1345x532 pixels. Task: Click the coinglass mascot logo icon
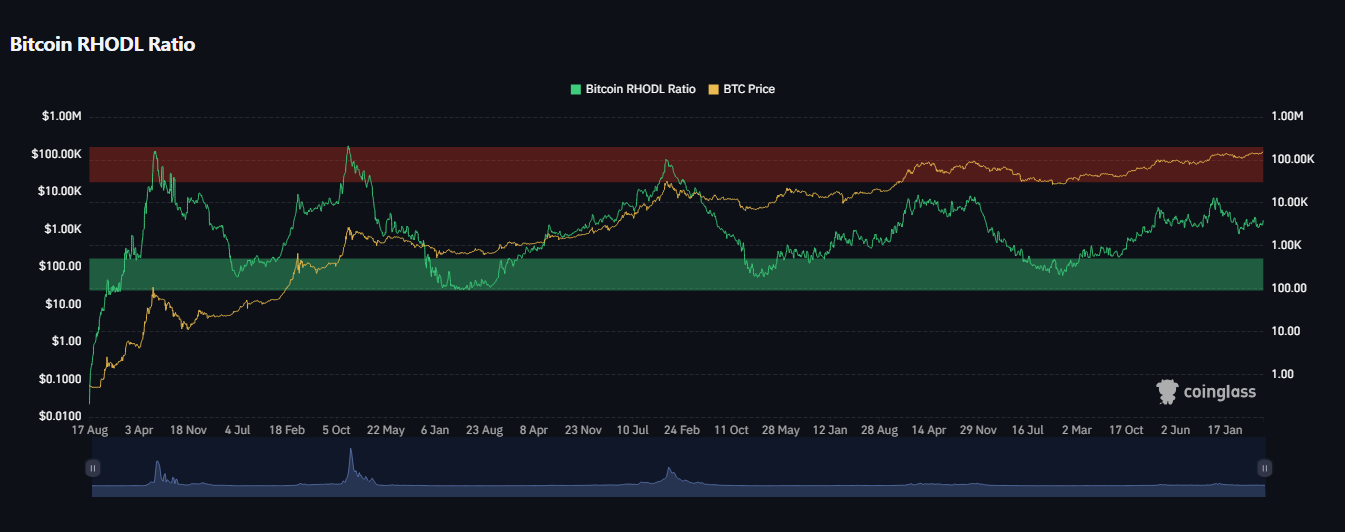pyautogui.click(x=1167, y=391)
